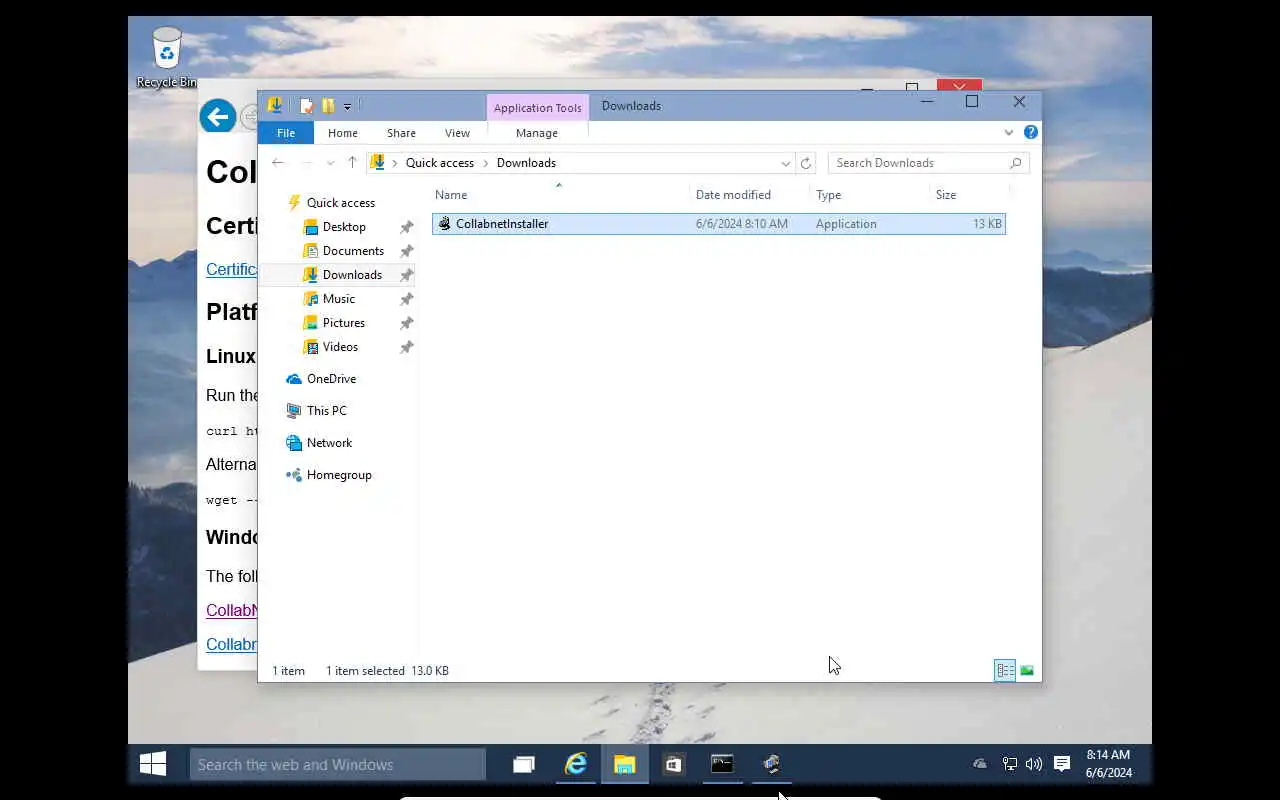Click the 6/6/2024 8:10 AM date cell

pos(741,224)
